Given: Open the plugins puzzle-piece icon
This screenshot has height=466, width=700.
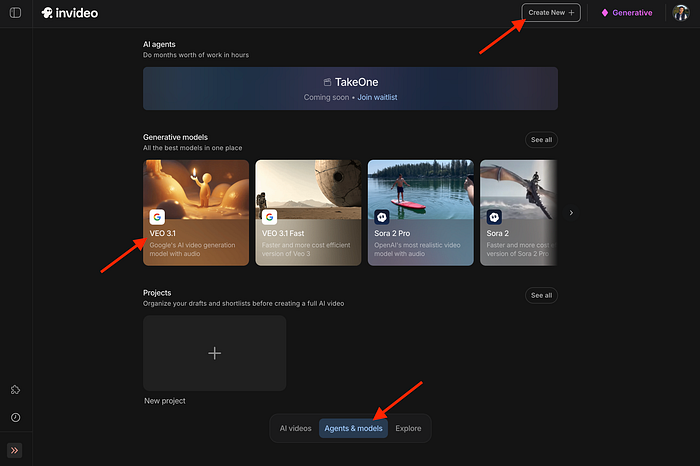Looking at the screenshot, I should point(15,390).
